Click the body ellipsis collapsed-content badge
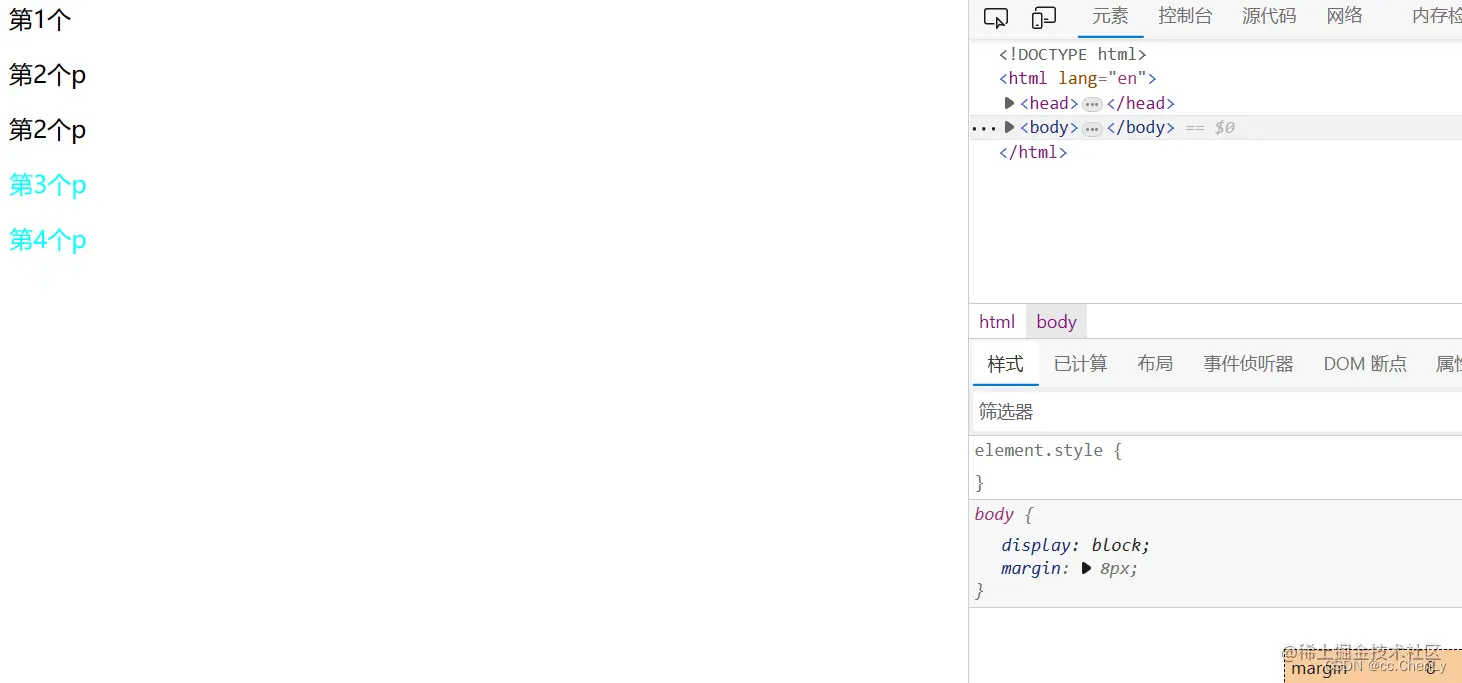Viewport: 1462px width, 683px height. pyautogui.click(x=1092, y=128)
